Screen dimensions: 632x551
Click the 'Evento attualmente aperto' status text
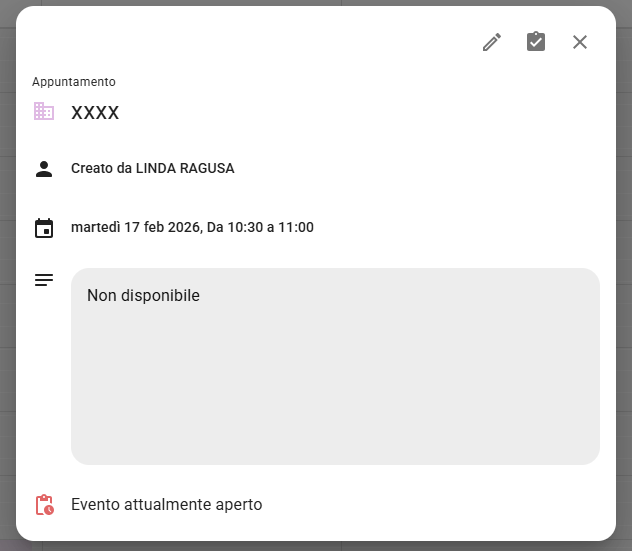(x=166, y=505)
